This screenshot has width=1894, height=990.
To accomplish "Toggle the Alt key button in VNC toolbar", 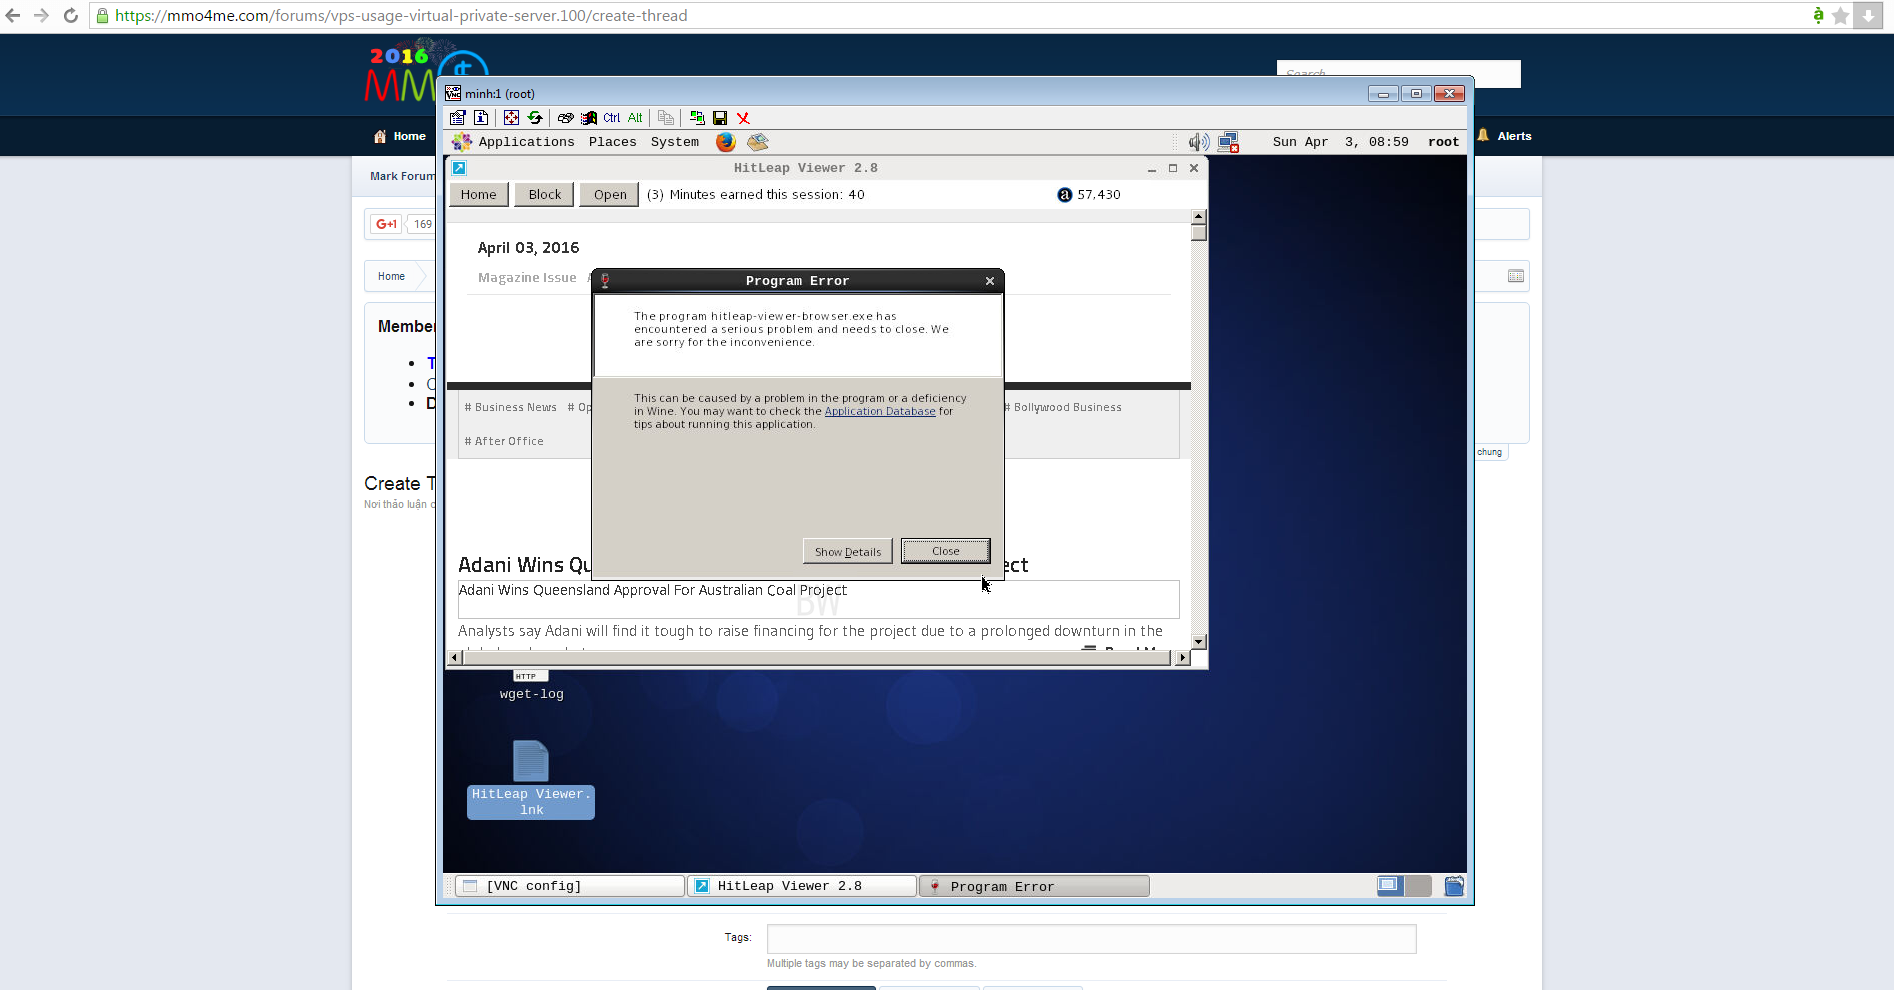I will point(635,118).
